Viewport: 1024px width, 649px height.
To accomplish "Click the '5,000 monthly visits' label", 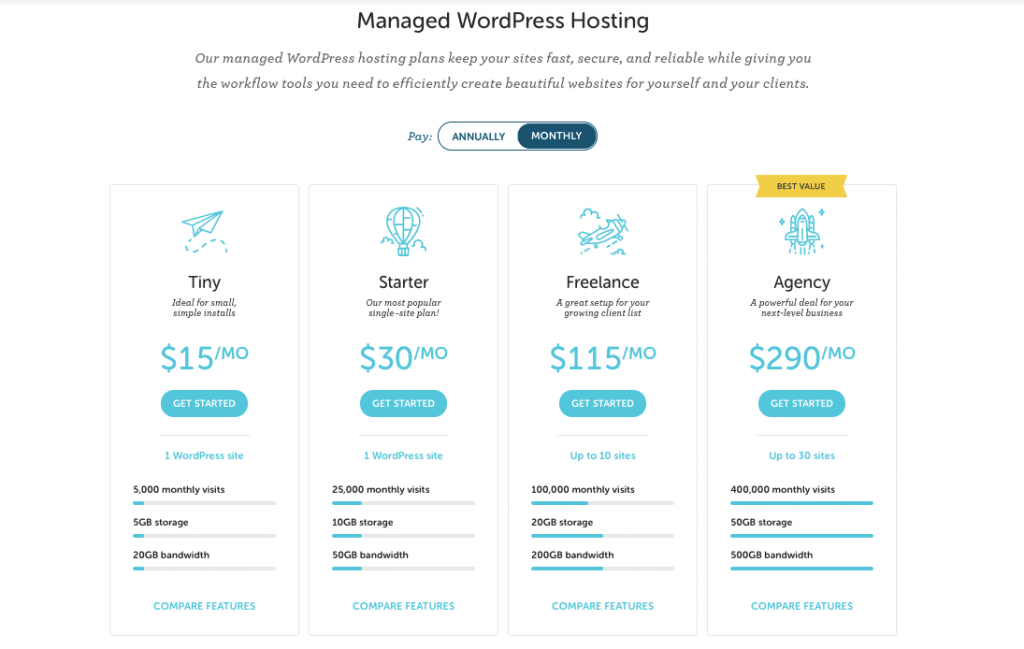I will [179, 490].
